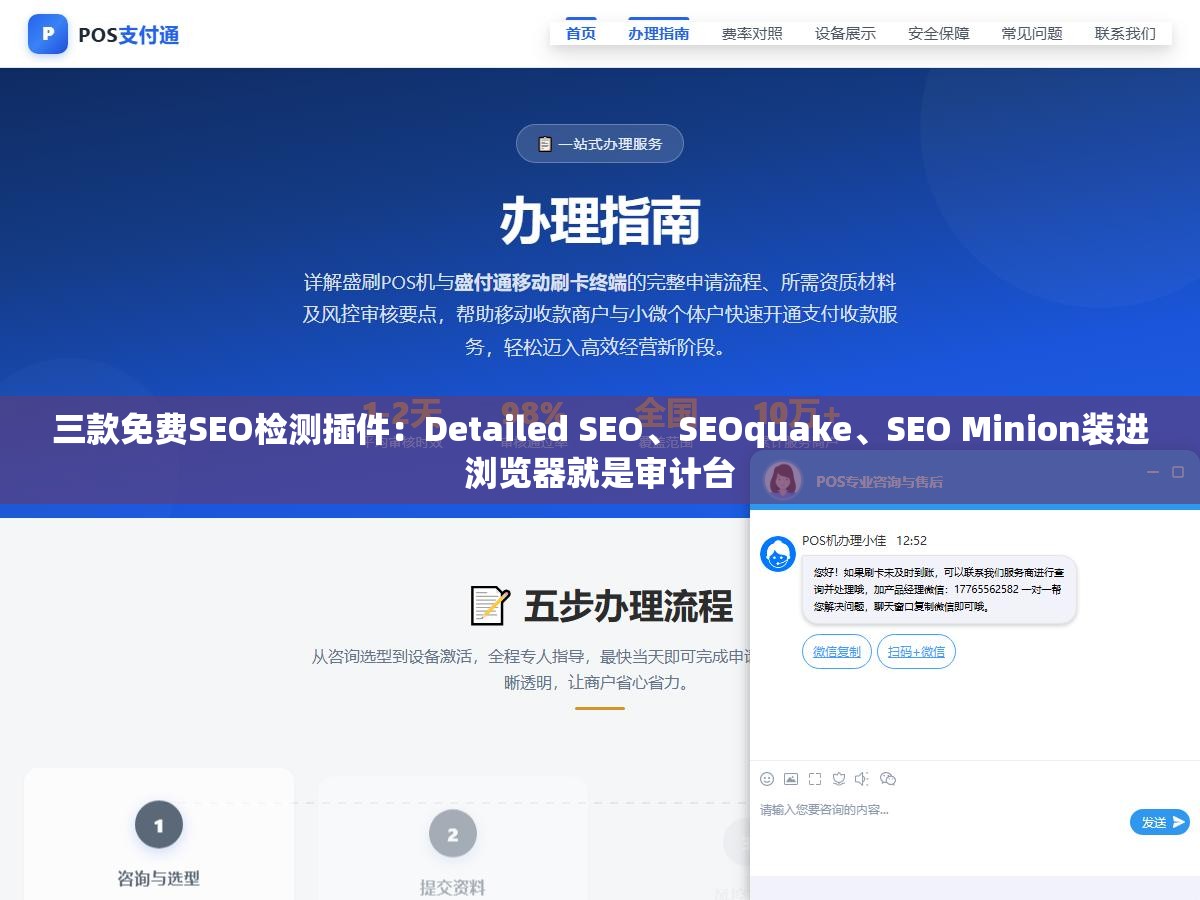Click the blue P logo icon
The height and width of the screenshot is (900, 1200).
click(48, 35)
